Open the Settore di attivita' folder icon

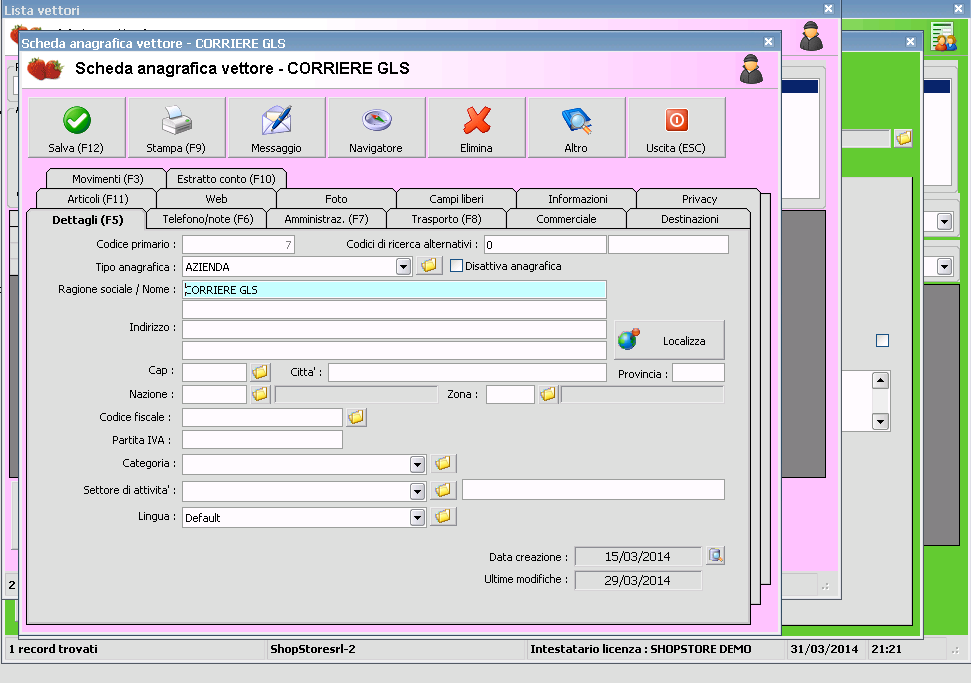click(443, 490)
